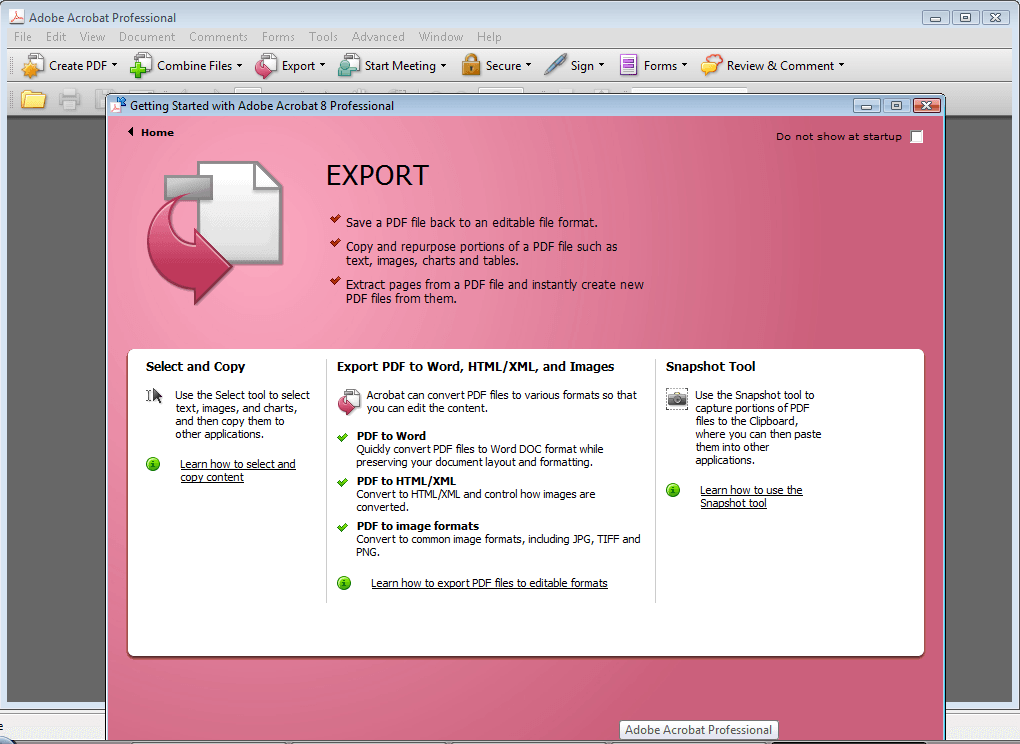Open Learn how to select and copy content
1020x744 pixels.
[x=237, y=470]
